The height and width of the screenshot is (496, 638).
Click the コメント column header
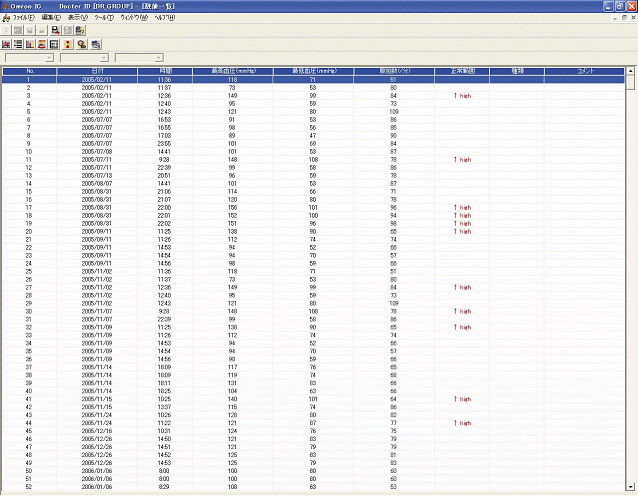click(x=584, y=71)
